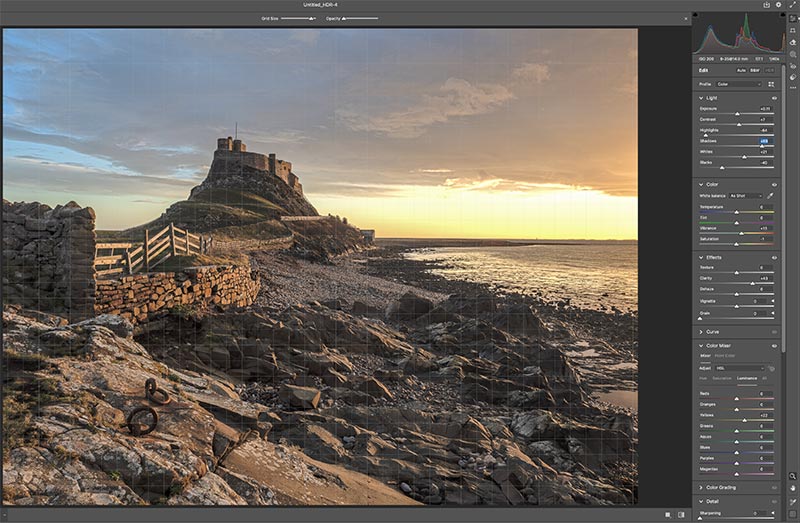800x523 pixels.
Task: Switch to the Hue tab in Color Mixer
Action: click(x=703, y=378)
